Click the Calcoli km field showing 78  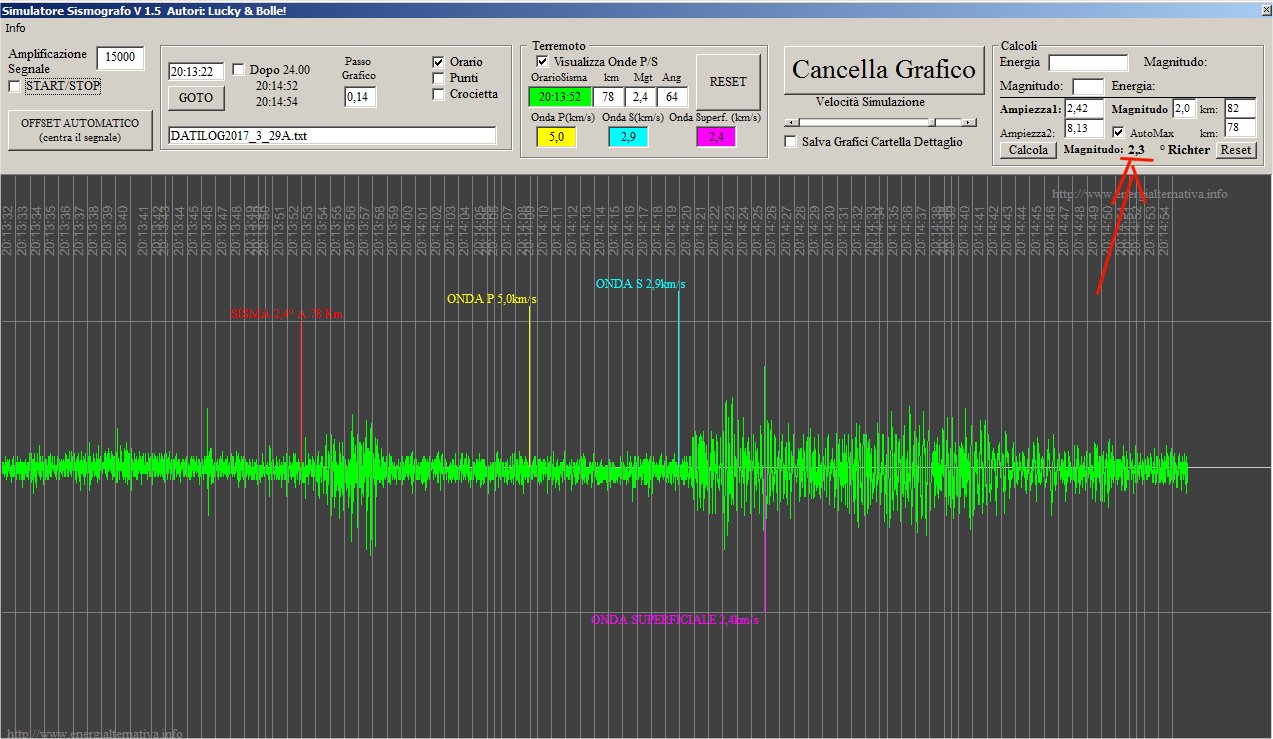coord(1240,128)
